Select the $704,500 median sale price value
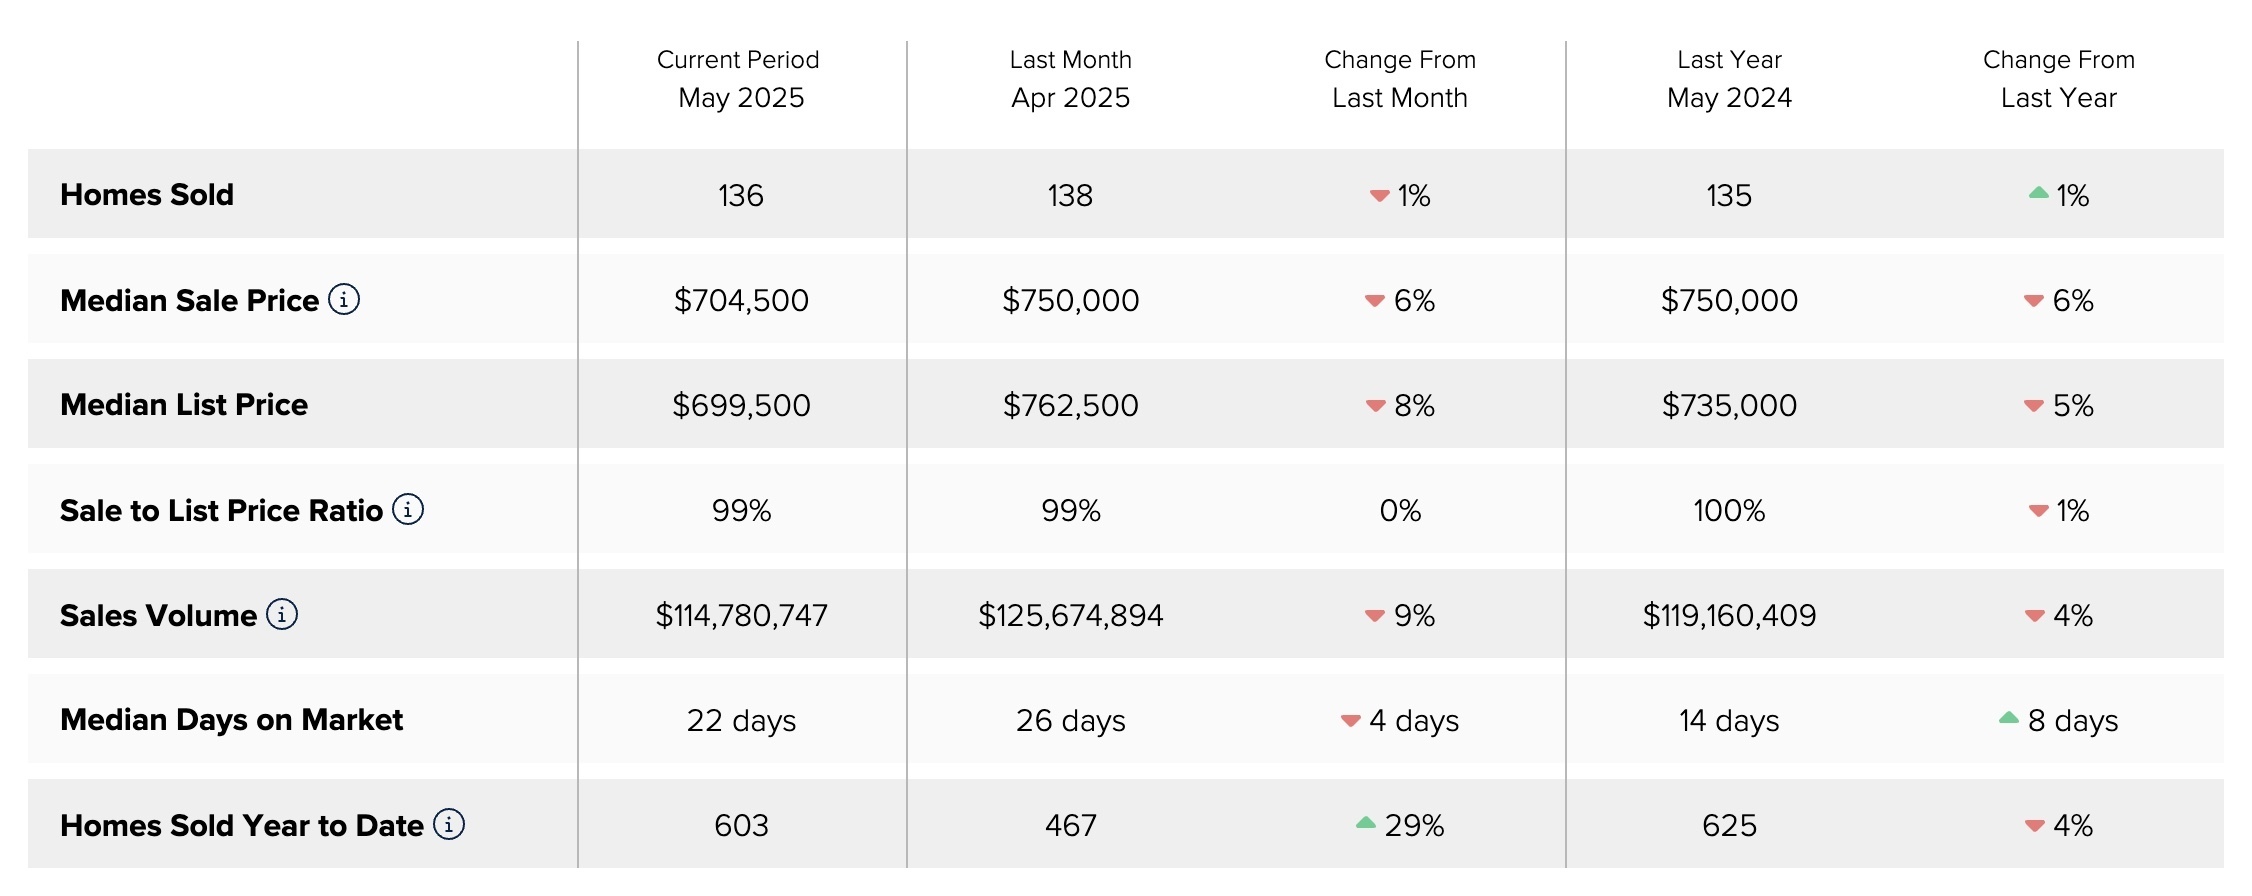Screen dimensions: 2252x896 pyautogui.click(x=741, y=300)
